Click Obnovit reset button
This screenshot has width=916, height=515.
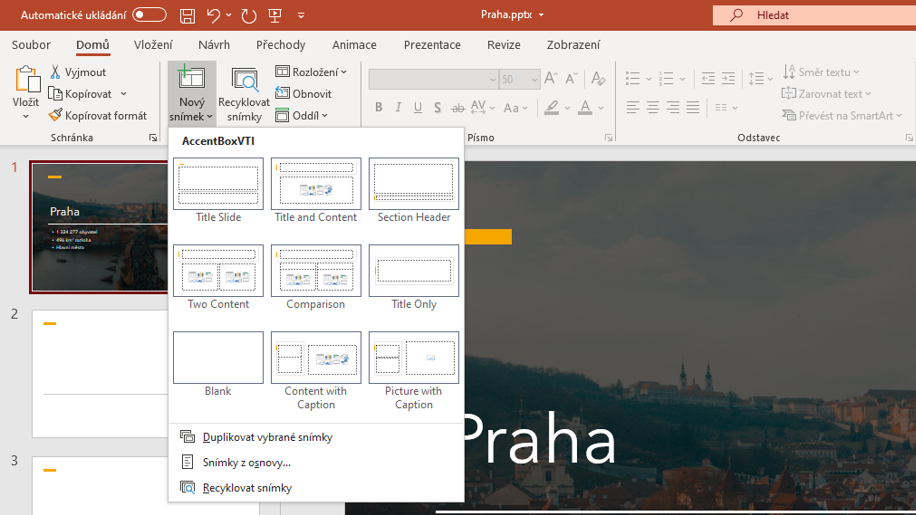coord(304,93)
